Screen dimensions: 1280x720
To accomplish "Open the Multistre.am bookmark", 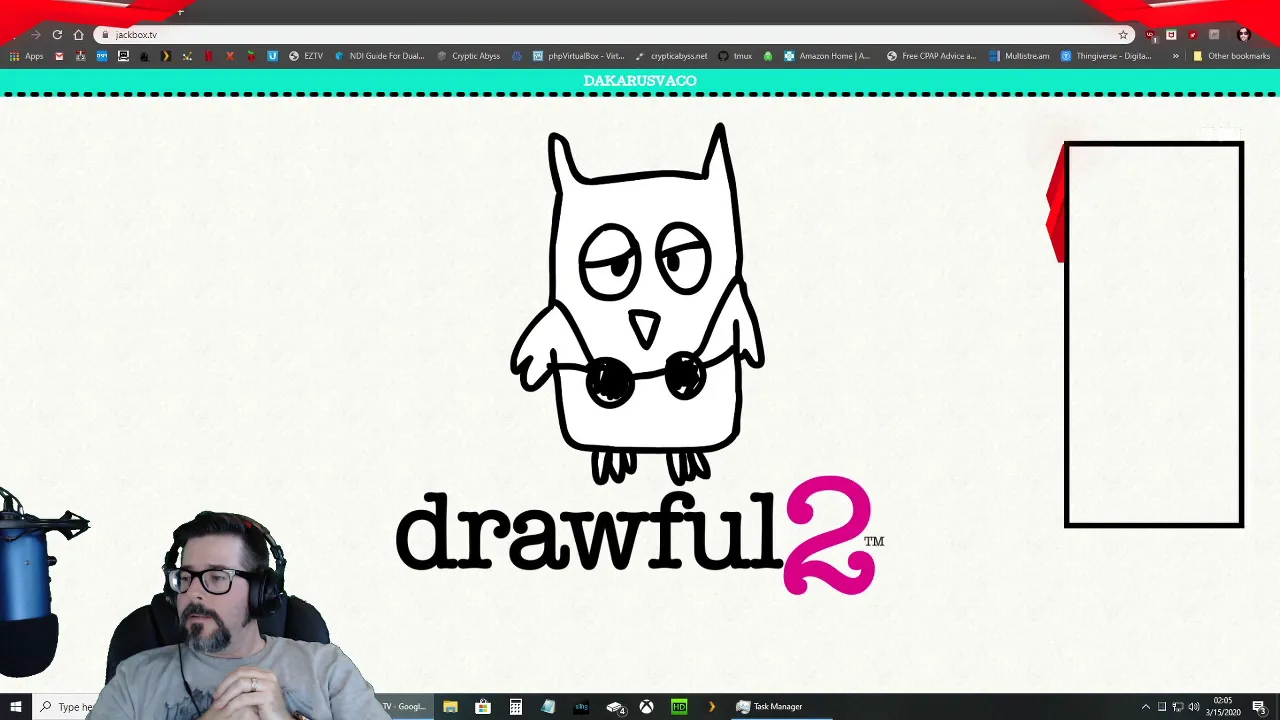I will coord(1018,56).
